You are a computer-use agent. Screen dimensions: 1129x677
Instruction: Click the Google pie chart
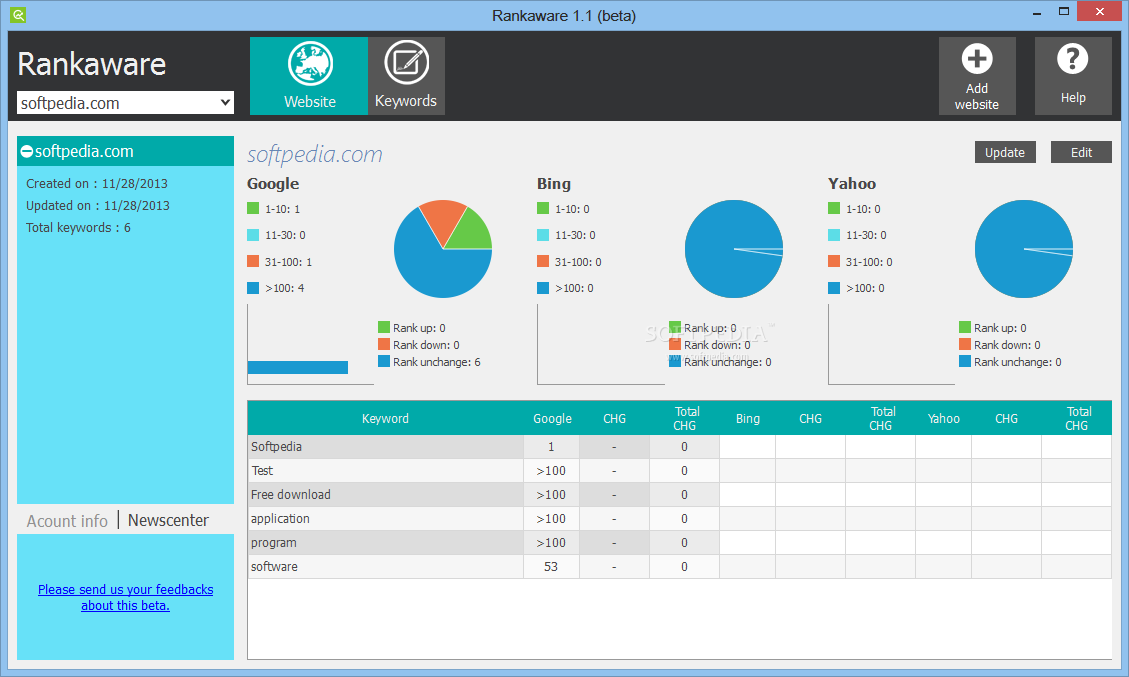443,249
